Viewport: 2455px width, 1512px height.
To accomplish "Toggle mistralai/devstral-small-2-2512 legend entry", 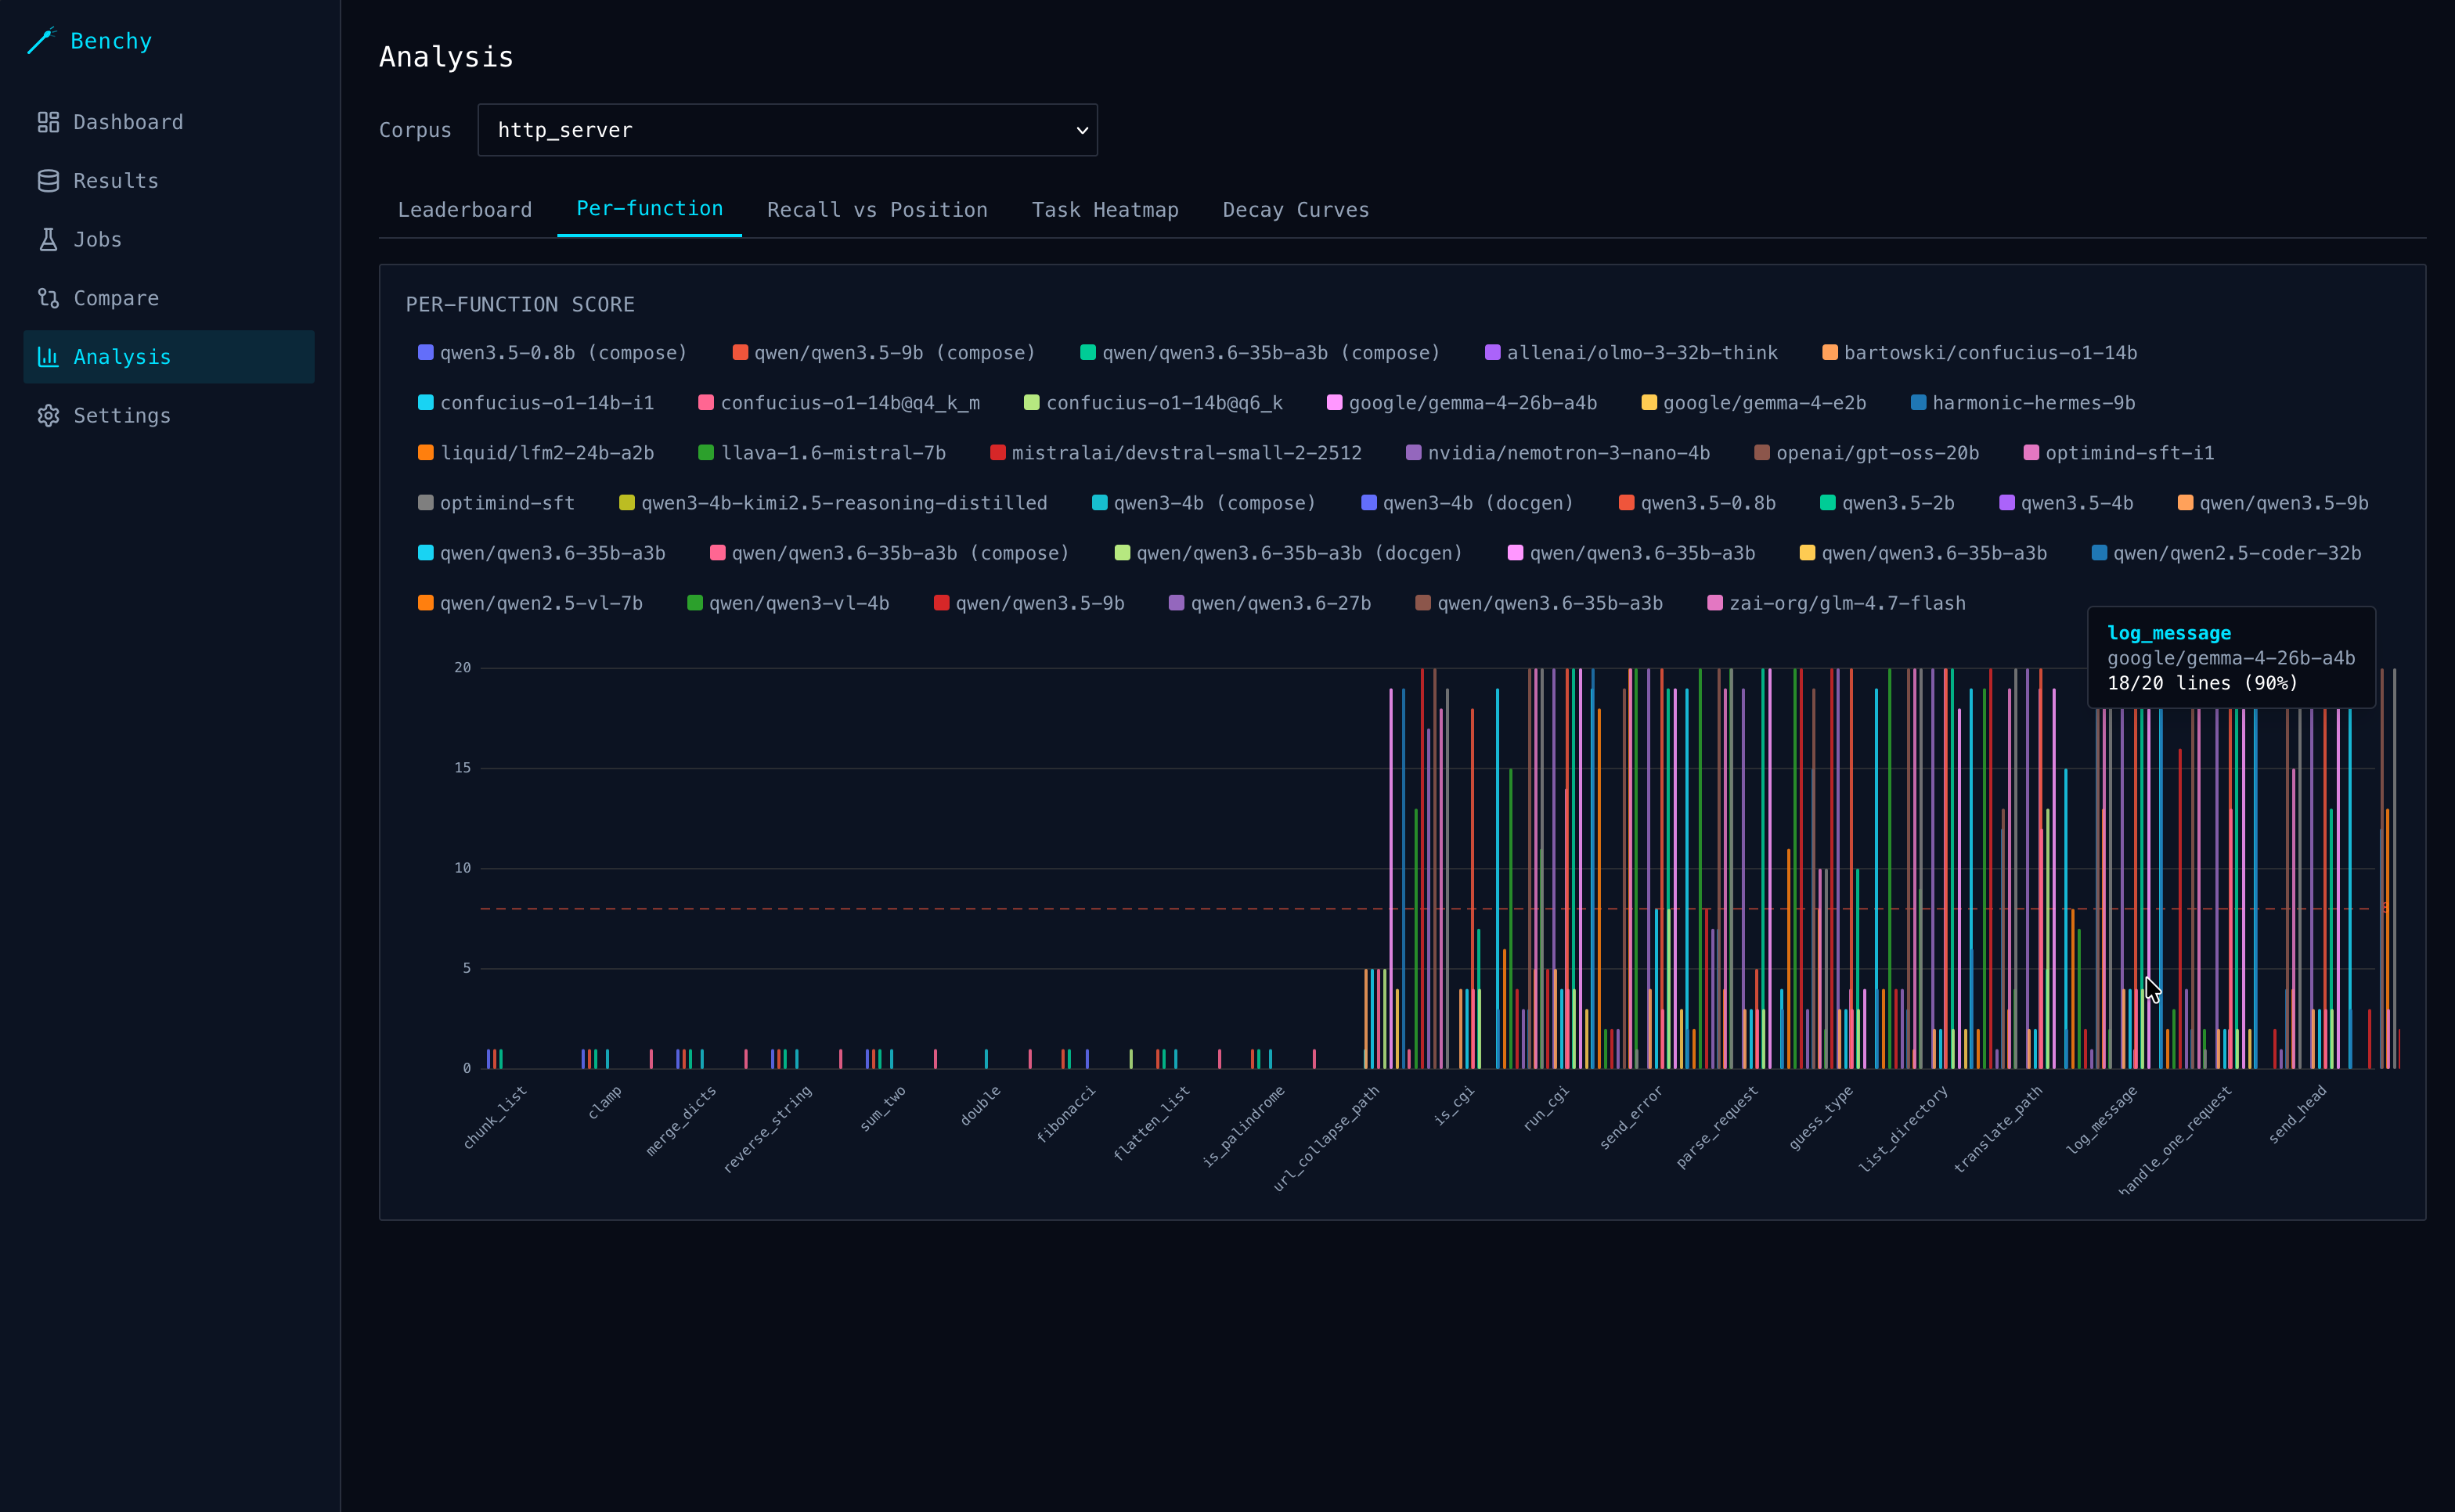I will [x=1175, y=453].
